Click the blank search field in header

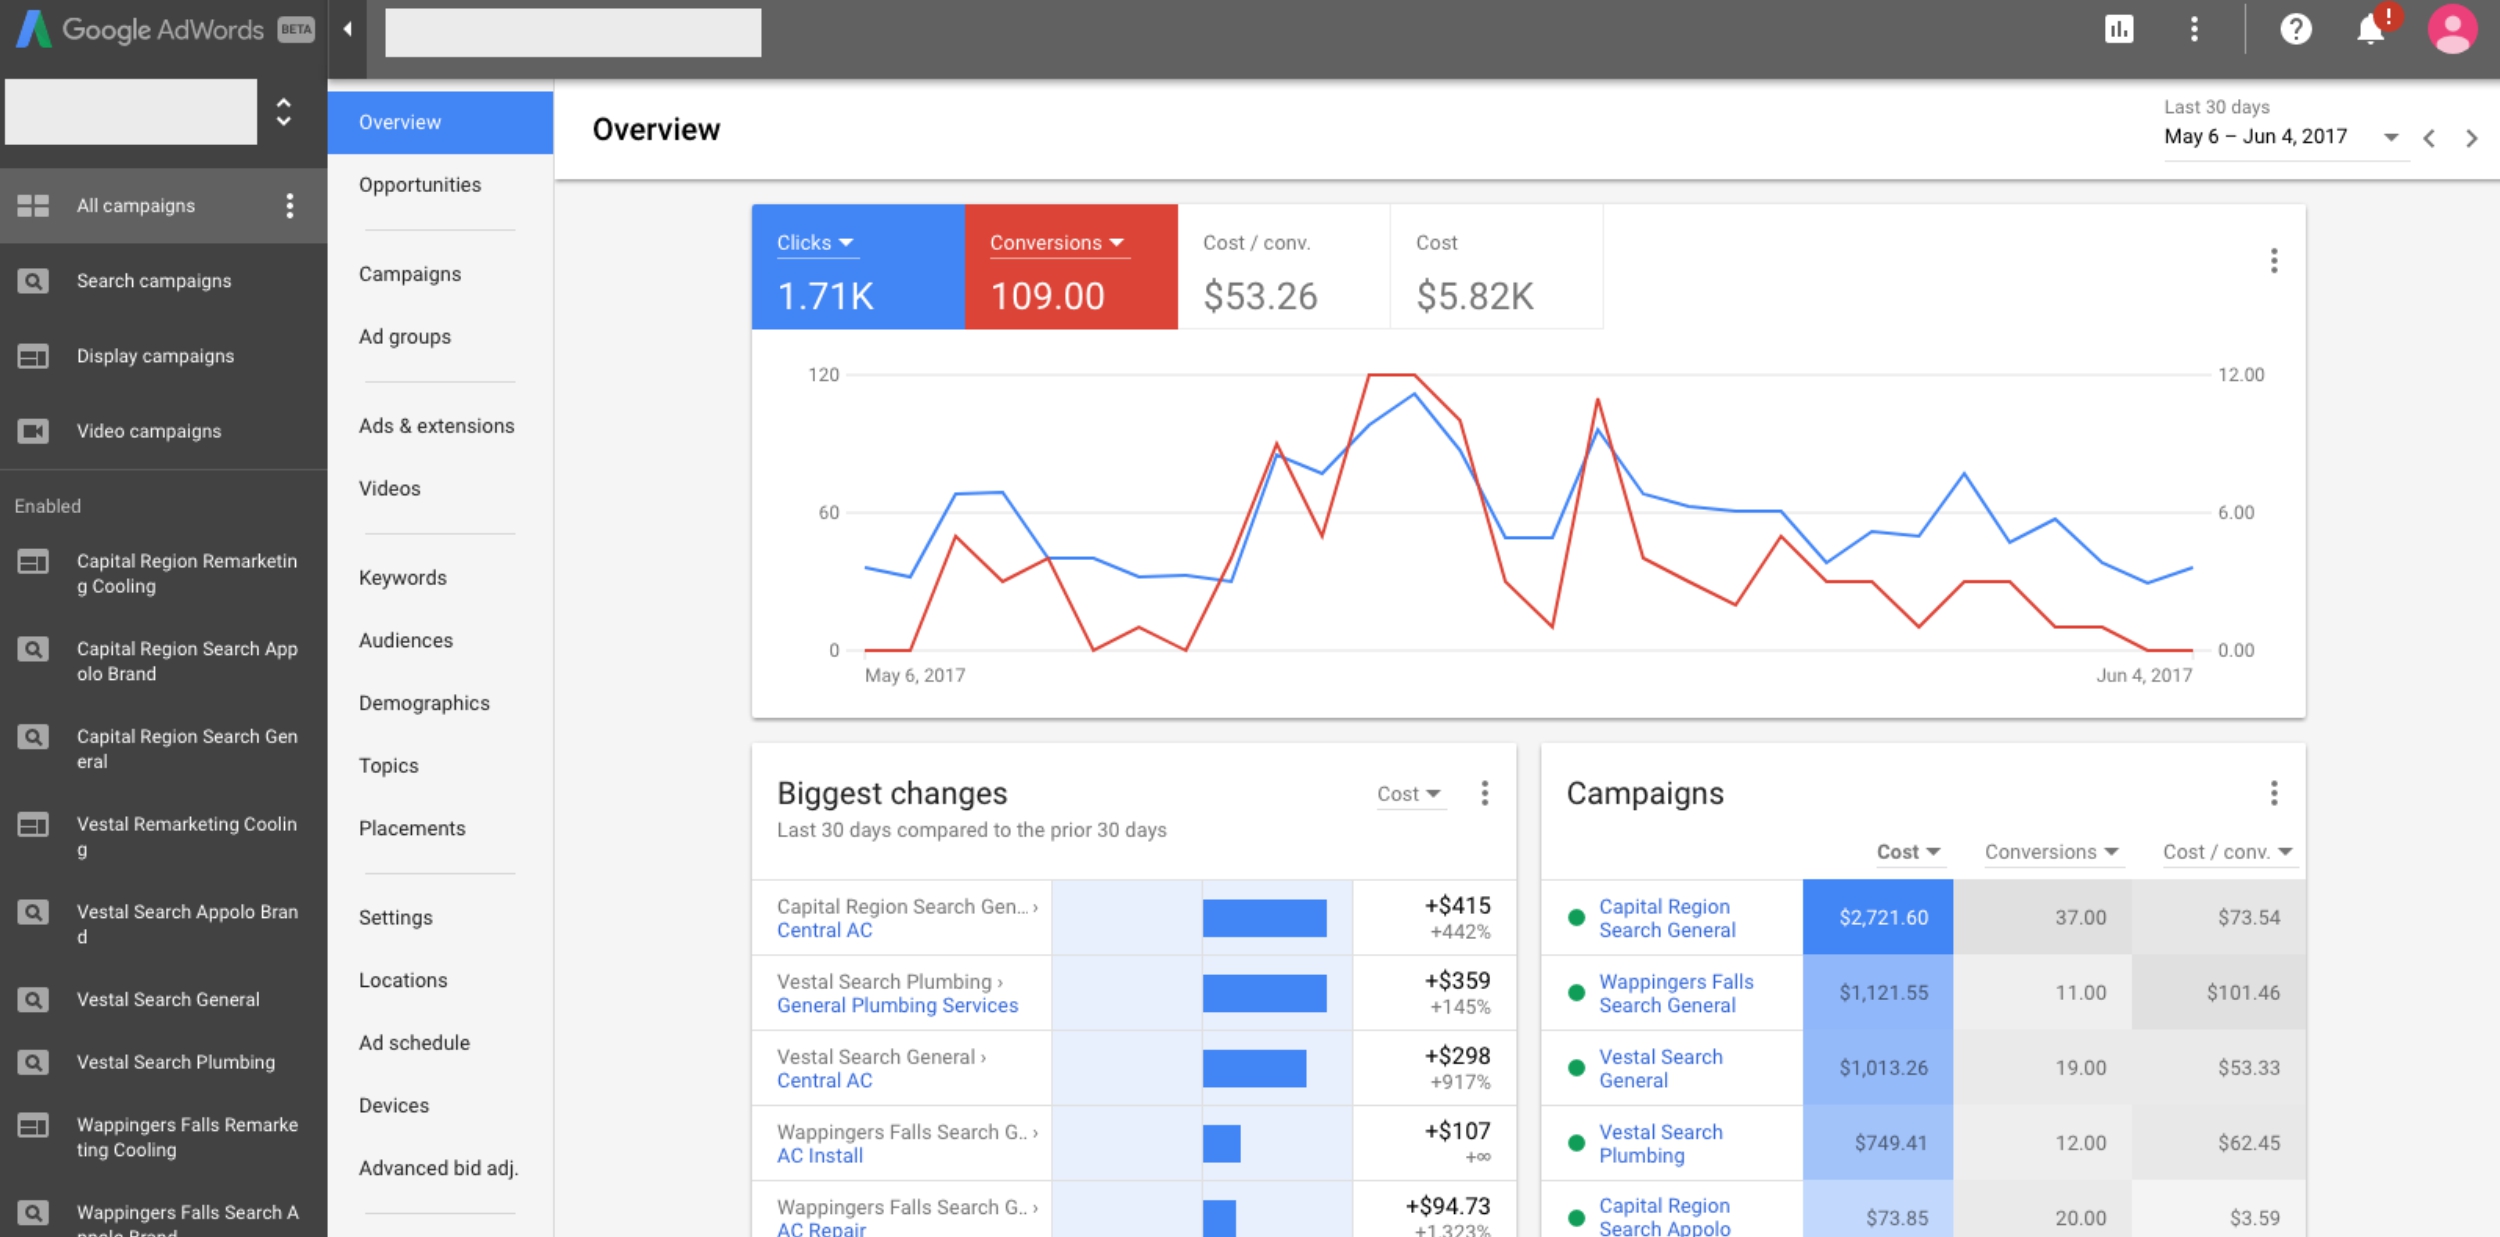573,33
